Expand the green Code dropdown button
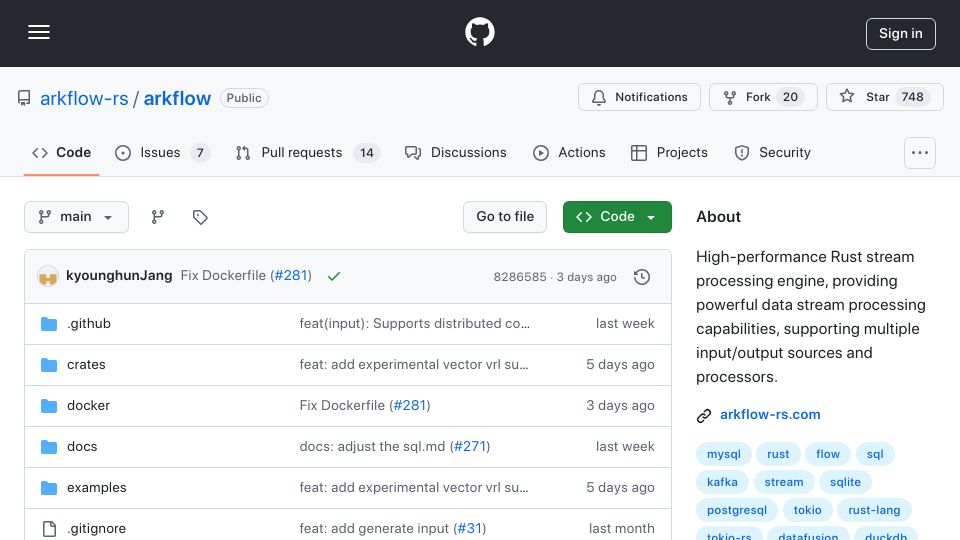This screenshot has height=540, width=960. coord(617,217)
